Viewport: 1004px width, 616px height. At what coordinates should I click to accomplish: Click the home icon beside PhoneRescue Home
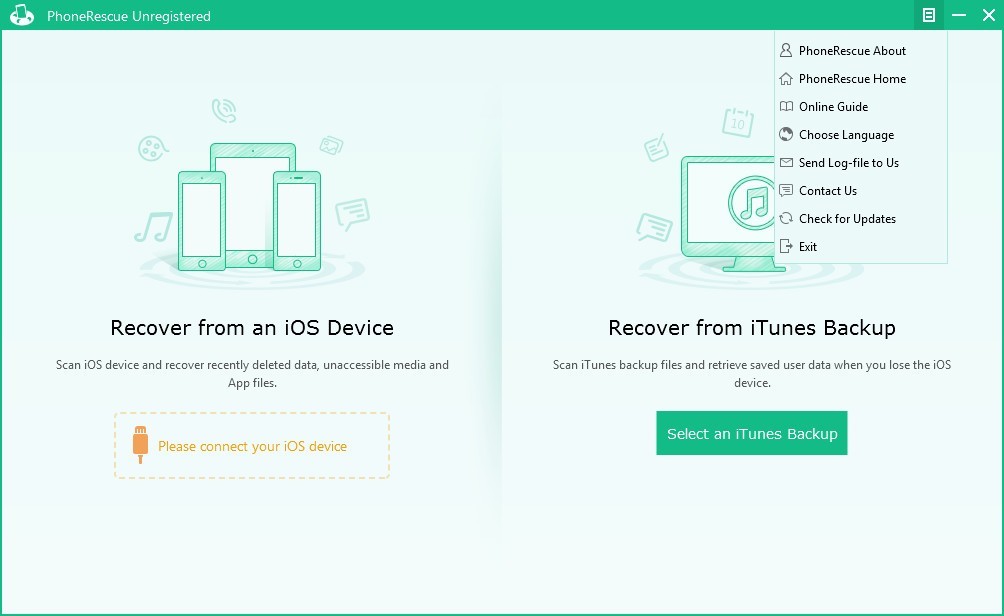787,78
